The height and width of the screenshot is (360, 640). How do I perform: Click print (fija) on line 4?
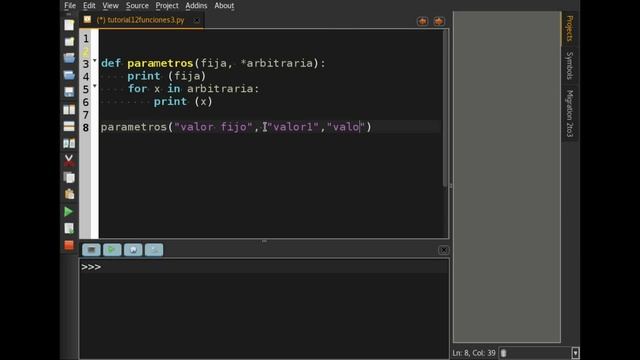pyautogui.click(x=167, y=76)
